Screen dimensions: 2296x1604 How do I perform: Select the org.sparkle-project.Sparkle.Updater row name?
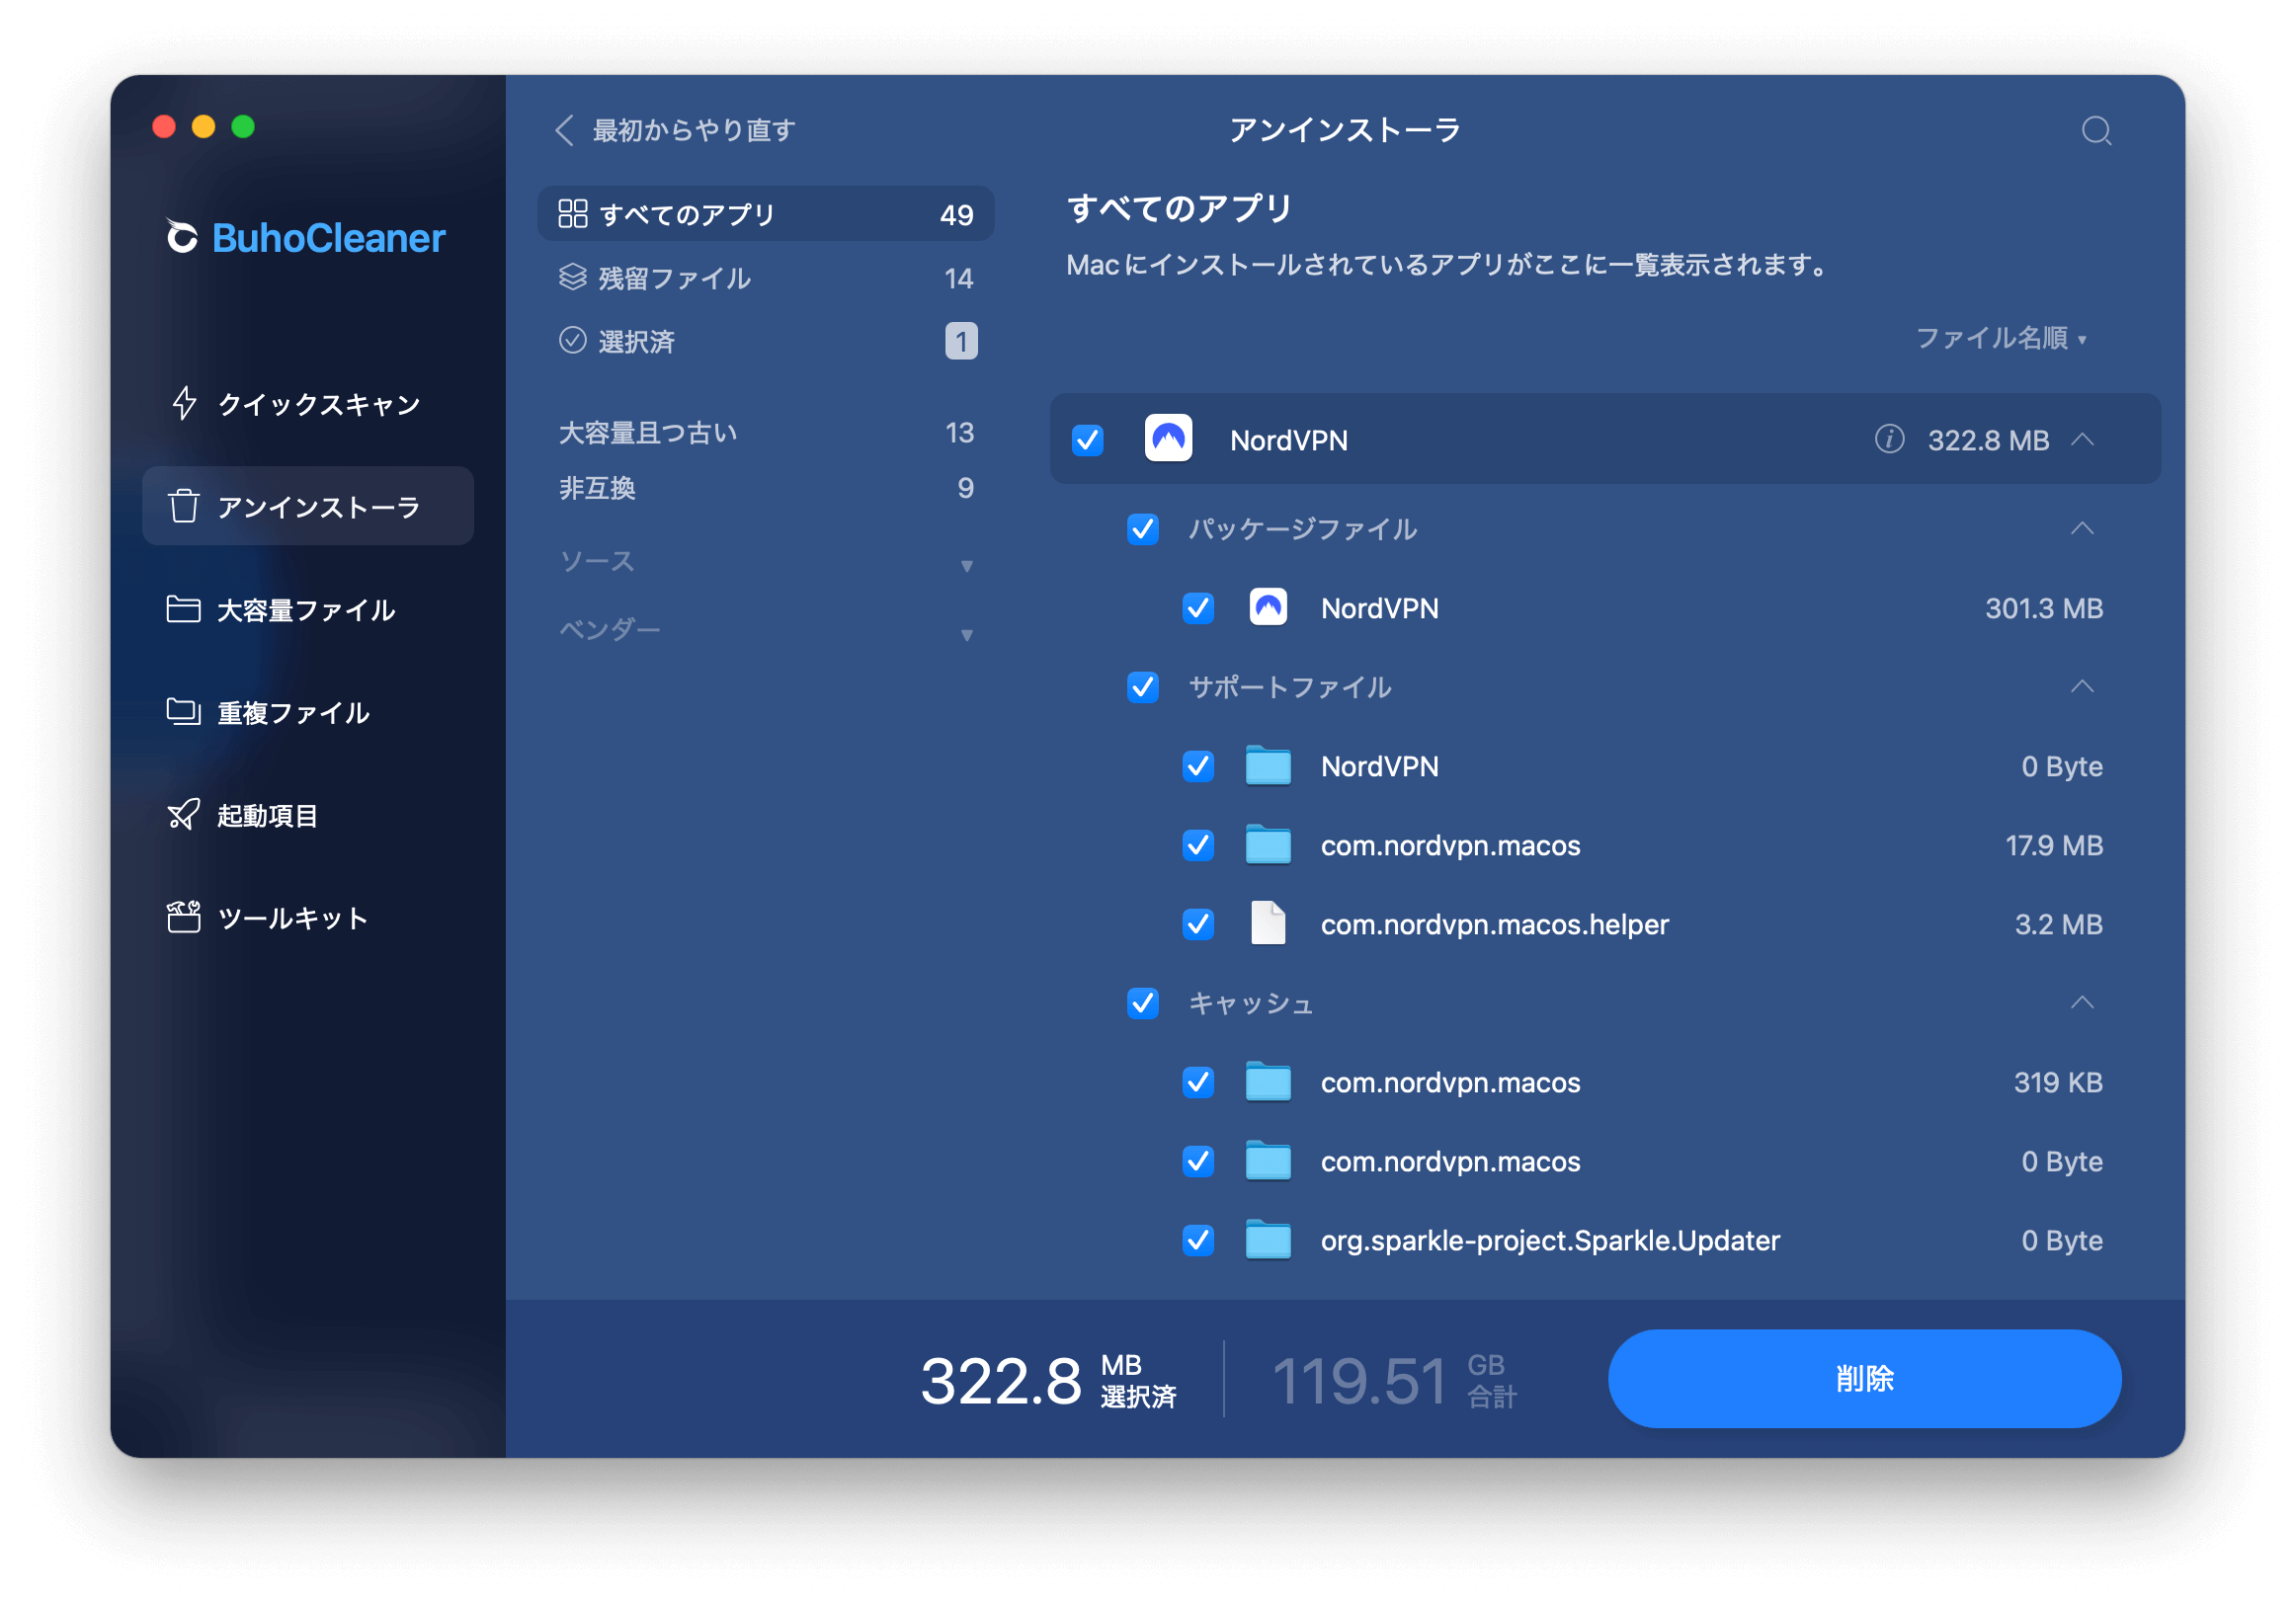point(1550,1240)
